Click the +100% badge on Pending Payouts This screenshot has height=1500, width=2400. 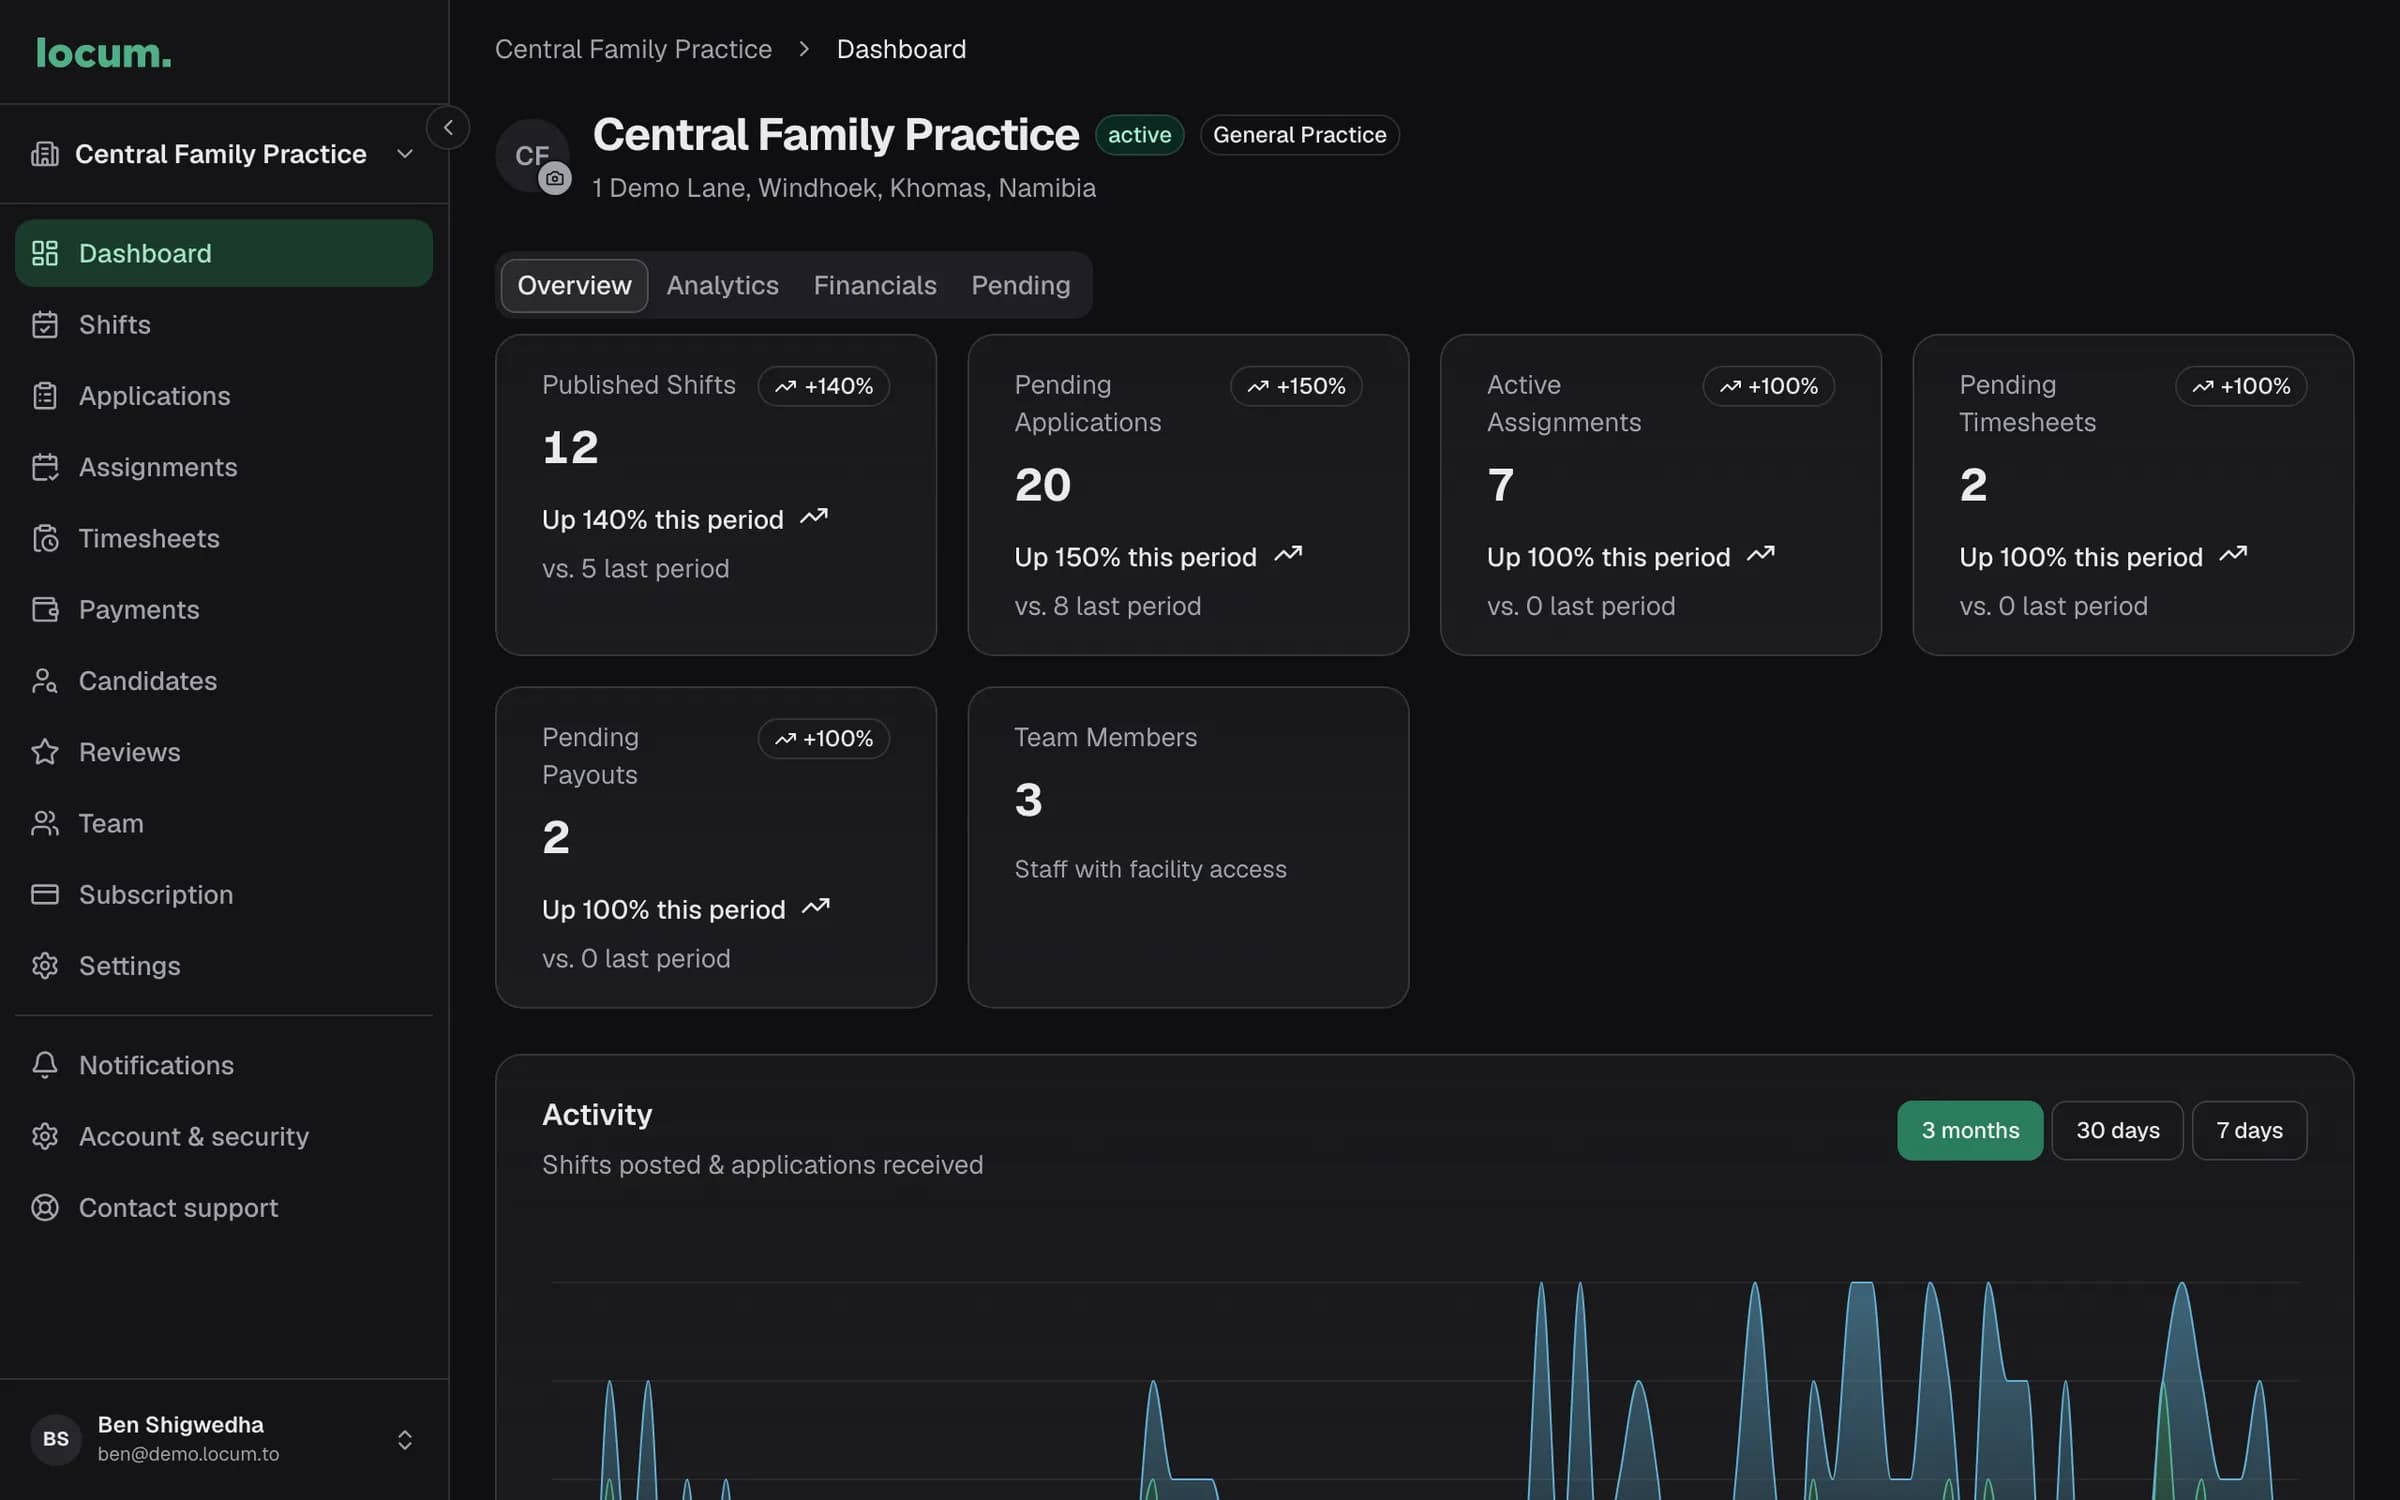click(824, 738)
